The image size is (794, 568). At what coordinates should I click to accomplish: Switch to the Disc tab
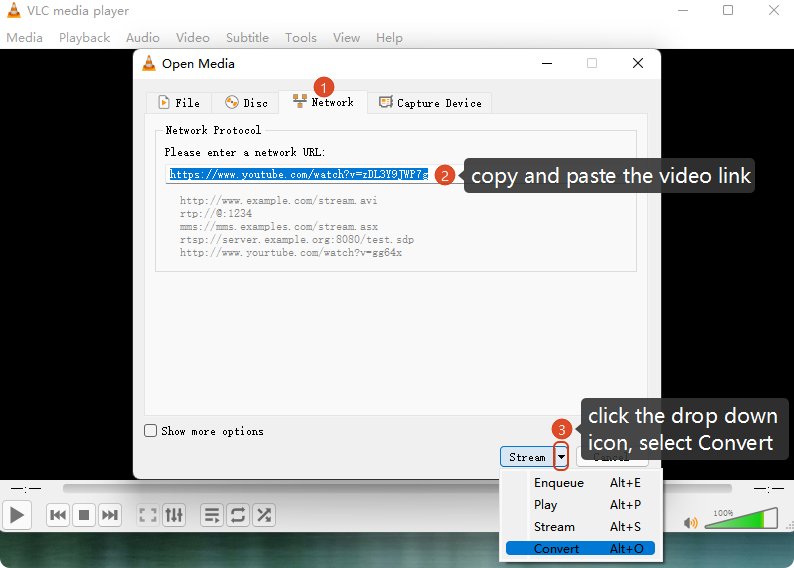pos(246,103)
